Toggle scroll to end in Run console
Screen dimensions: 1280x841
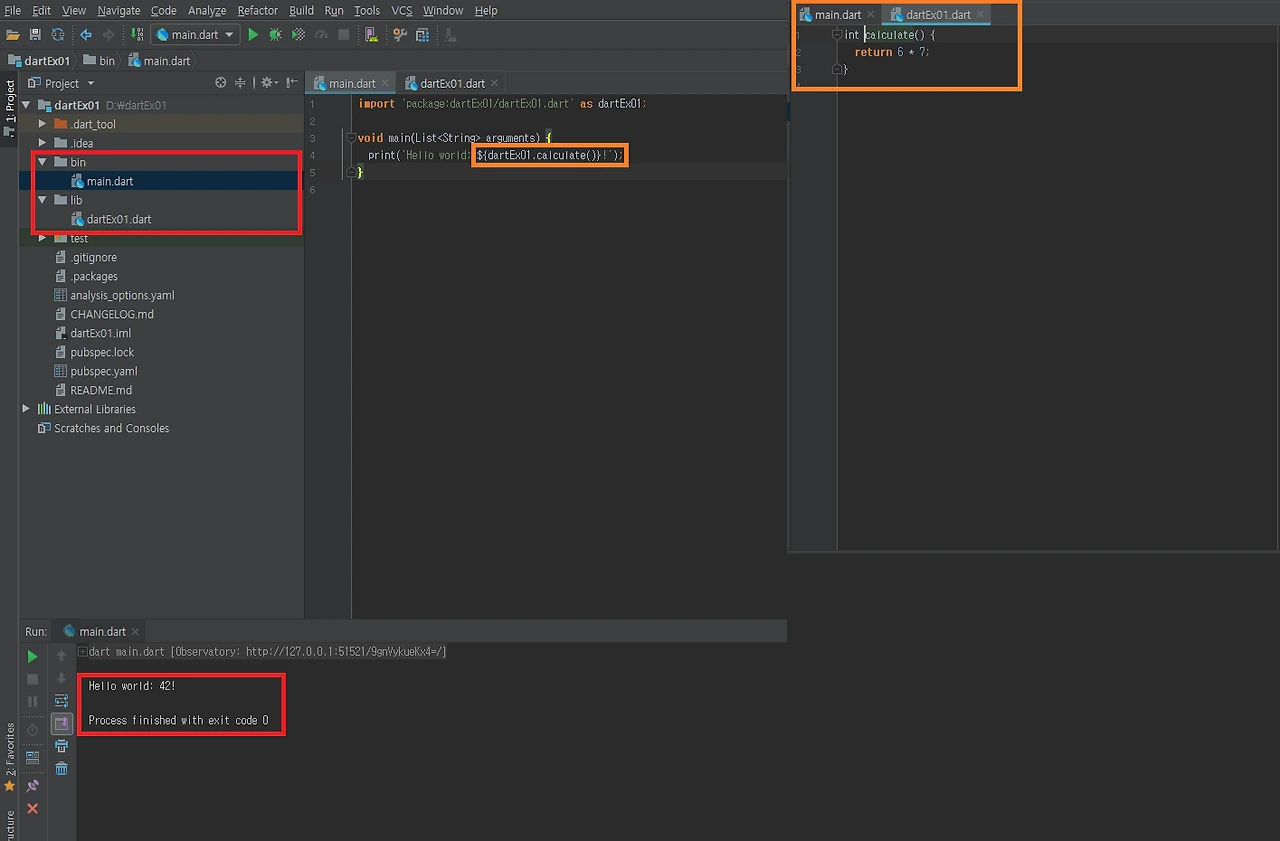pyautogui.click(x=61, y=723)
